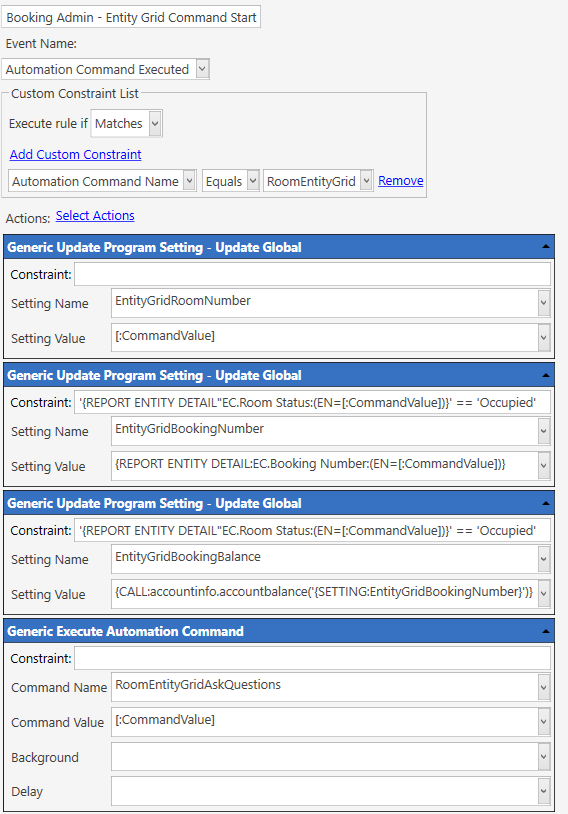Click the Constraint field of the EntityGridBookingBalance action
The width and height of the screenshot is (568, 814).
tap(313, 530)
